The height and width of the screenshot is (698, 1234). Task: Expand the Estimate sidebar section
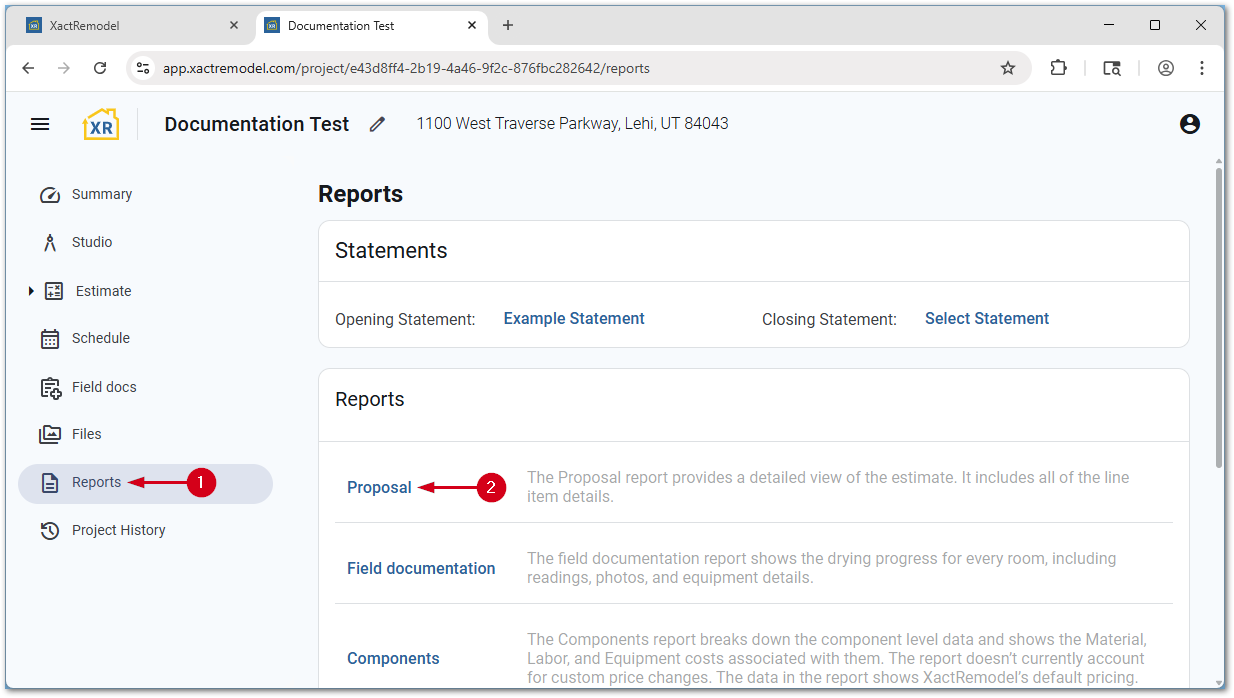click(x=31, y=291)
